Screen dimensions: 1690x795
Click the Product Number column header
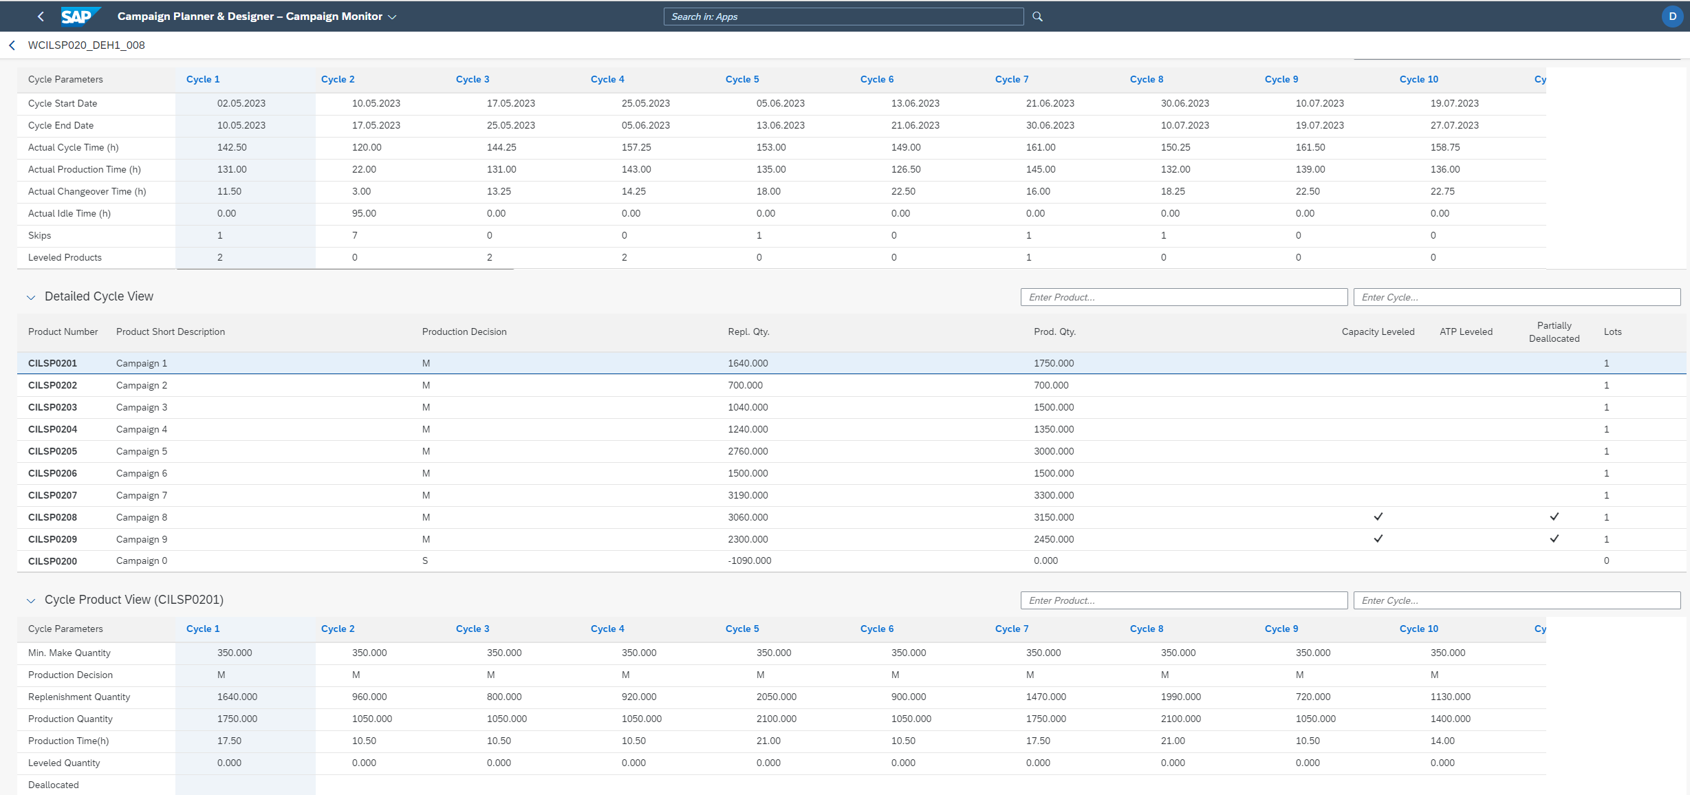click(63, 332)
